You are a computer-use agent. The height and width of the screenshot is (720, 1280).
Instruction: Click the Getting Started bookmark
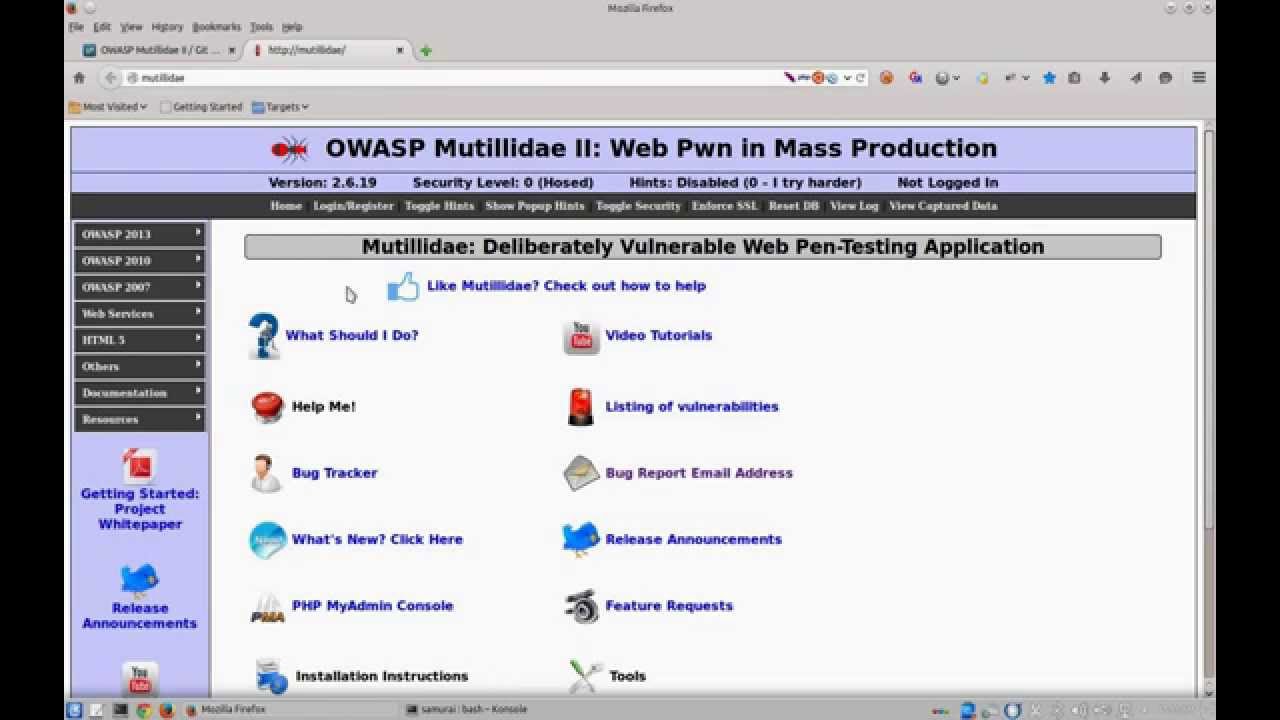coord(201,107)
